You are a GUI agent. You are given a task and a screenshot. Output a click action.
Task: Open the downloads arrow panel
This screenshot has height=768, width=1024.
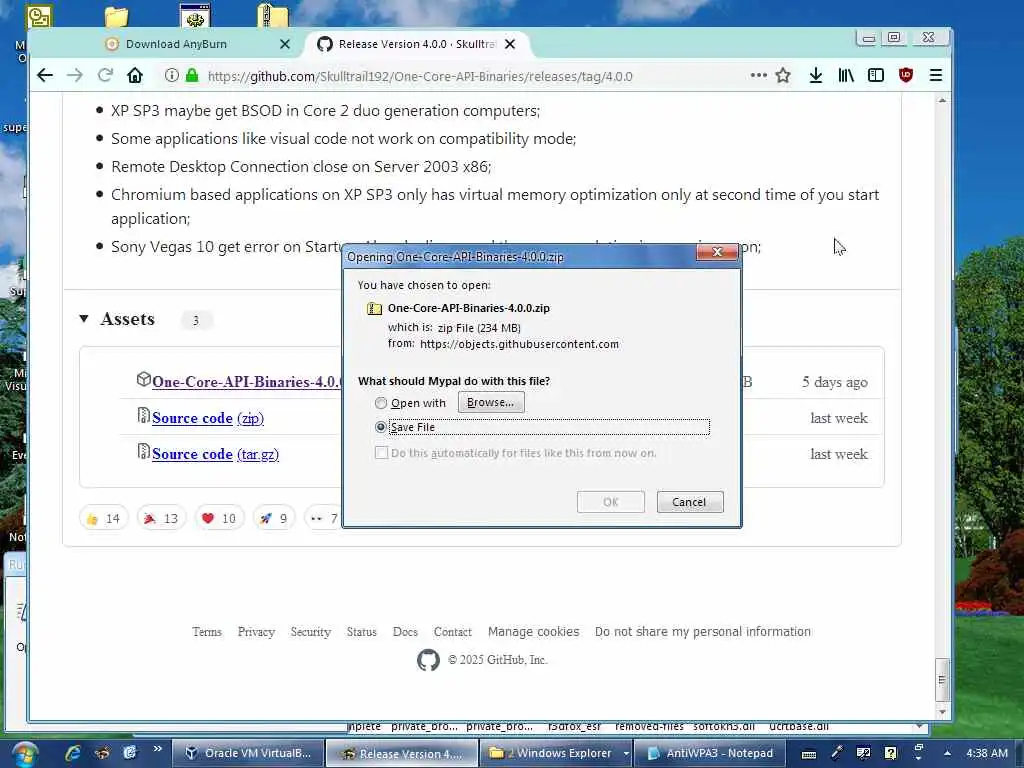816,76
